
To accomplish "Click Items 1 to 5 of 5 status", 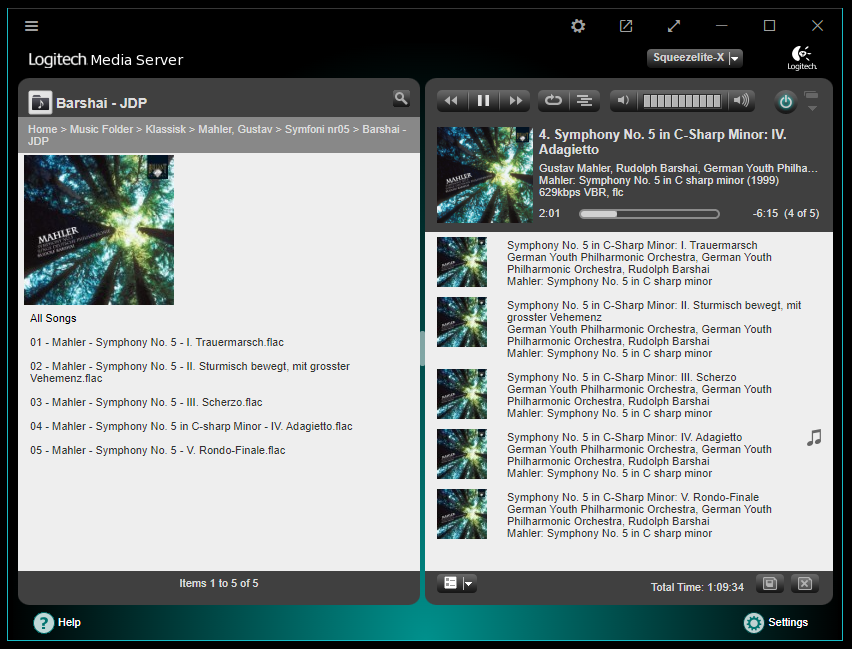I will point(219,583).
